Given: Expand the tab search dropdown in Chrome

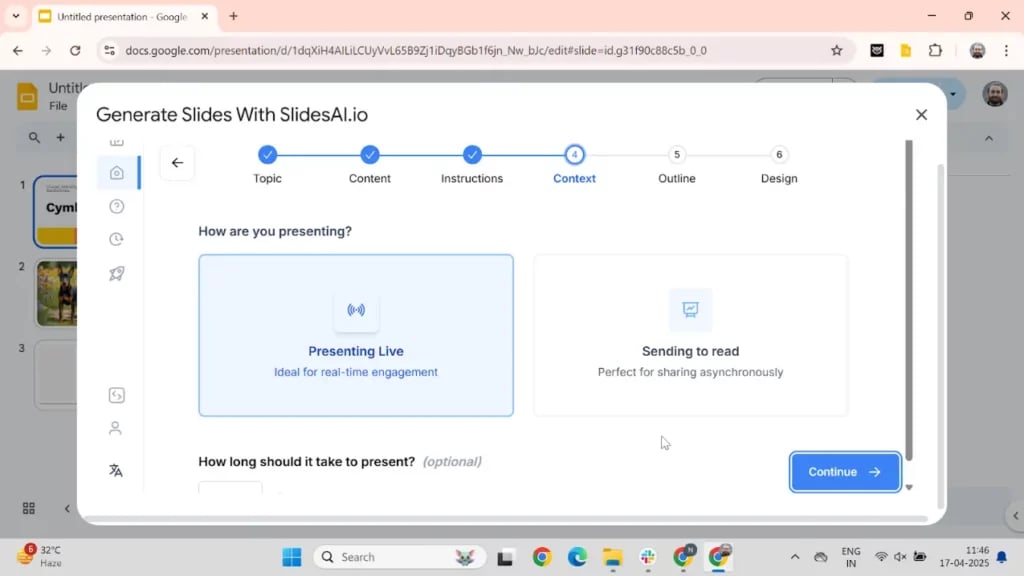Looking at the screenshot, I should pyautogui.click(x=15, y=16).
